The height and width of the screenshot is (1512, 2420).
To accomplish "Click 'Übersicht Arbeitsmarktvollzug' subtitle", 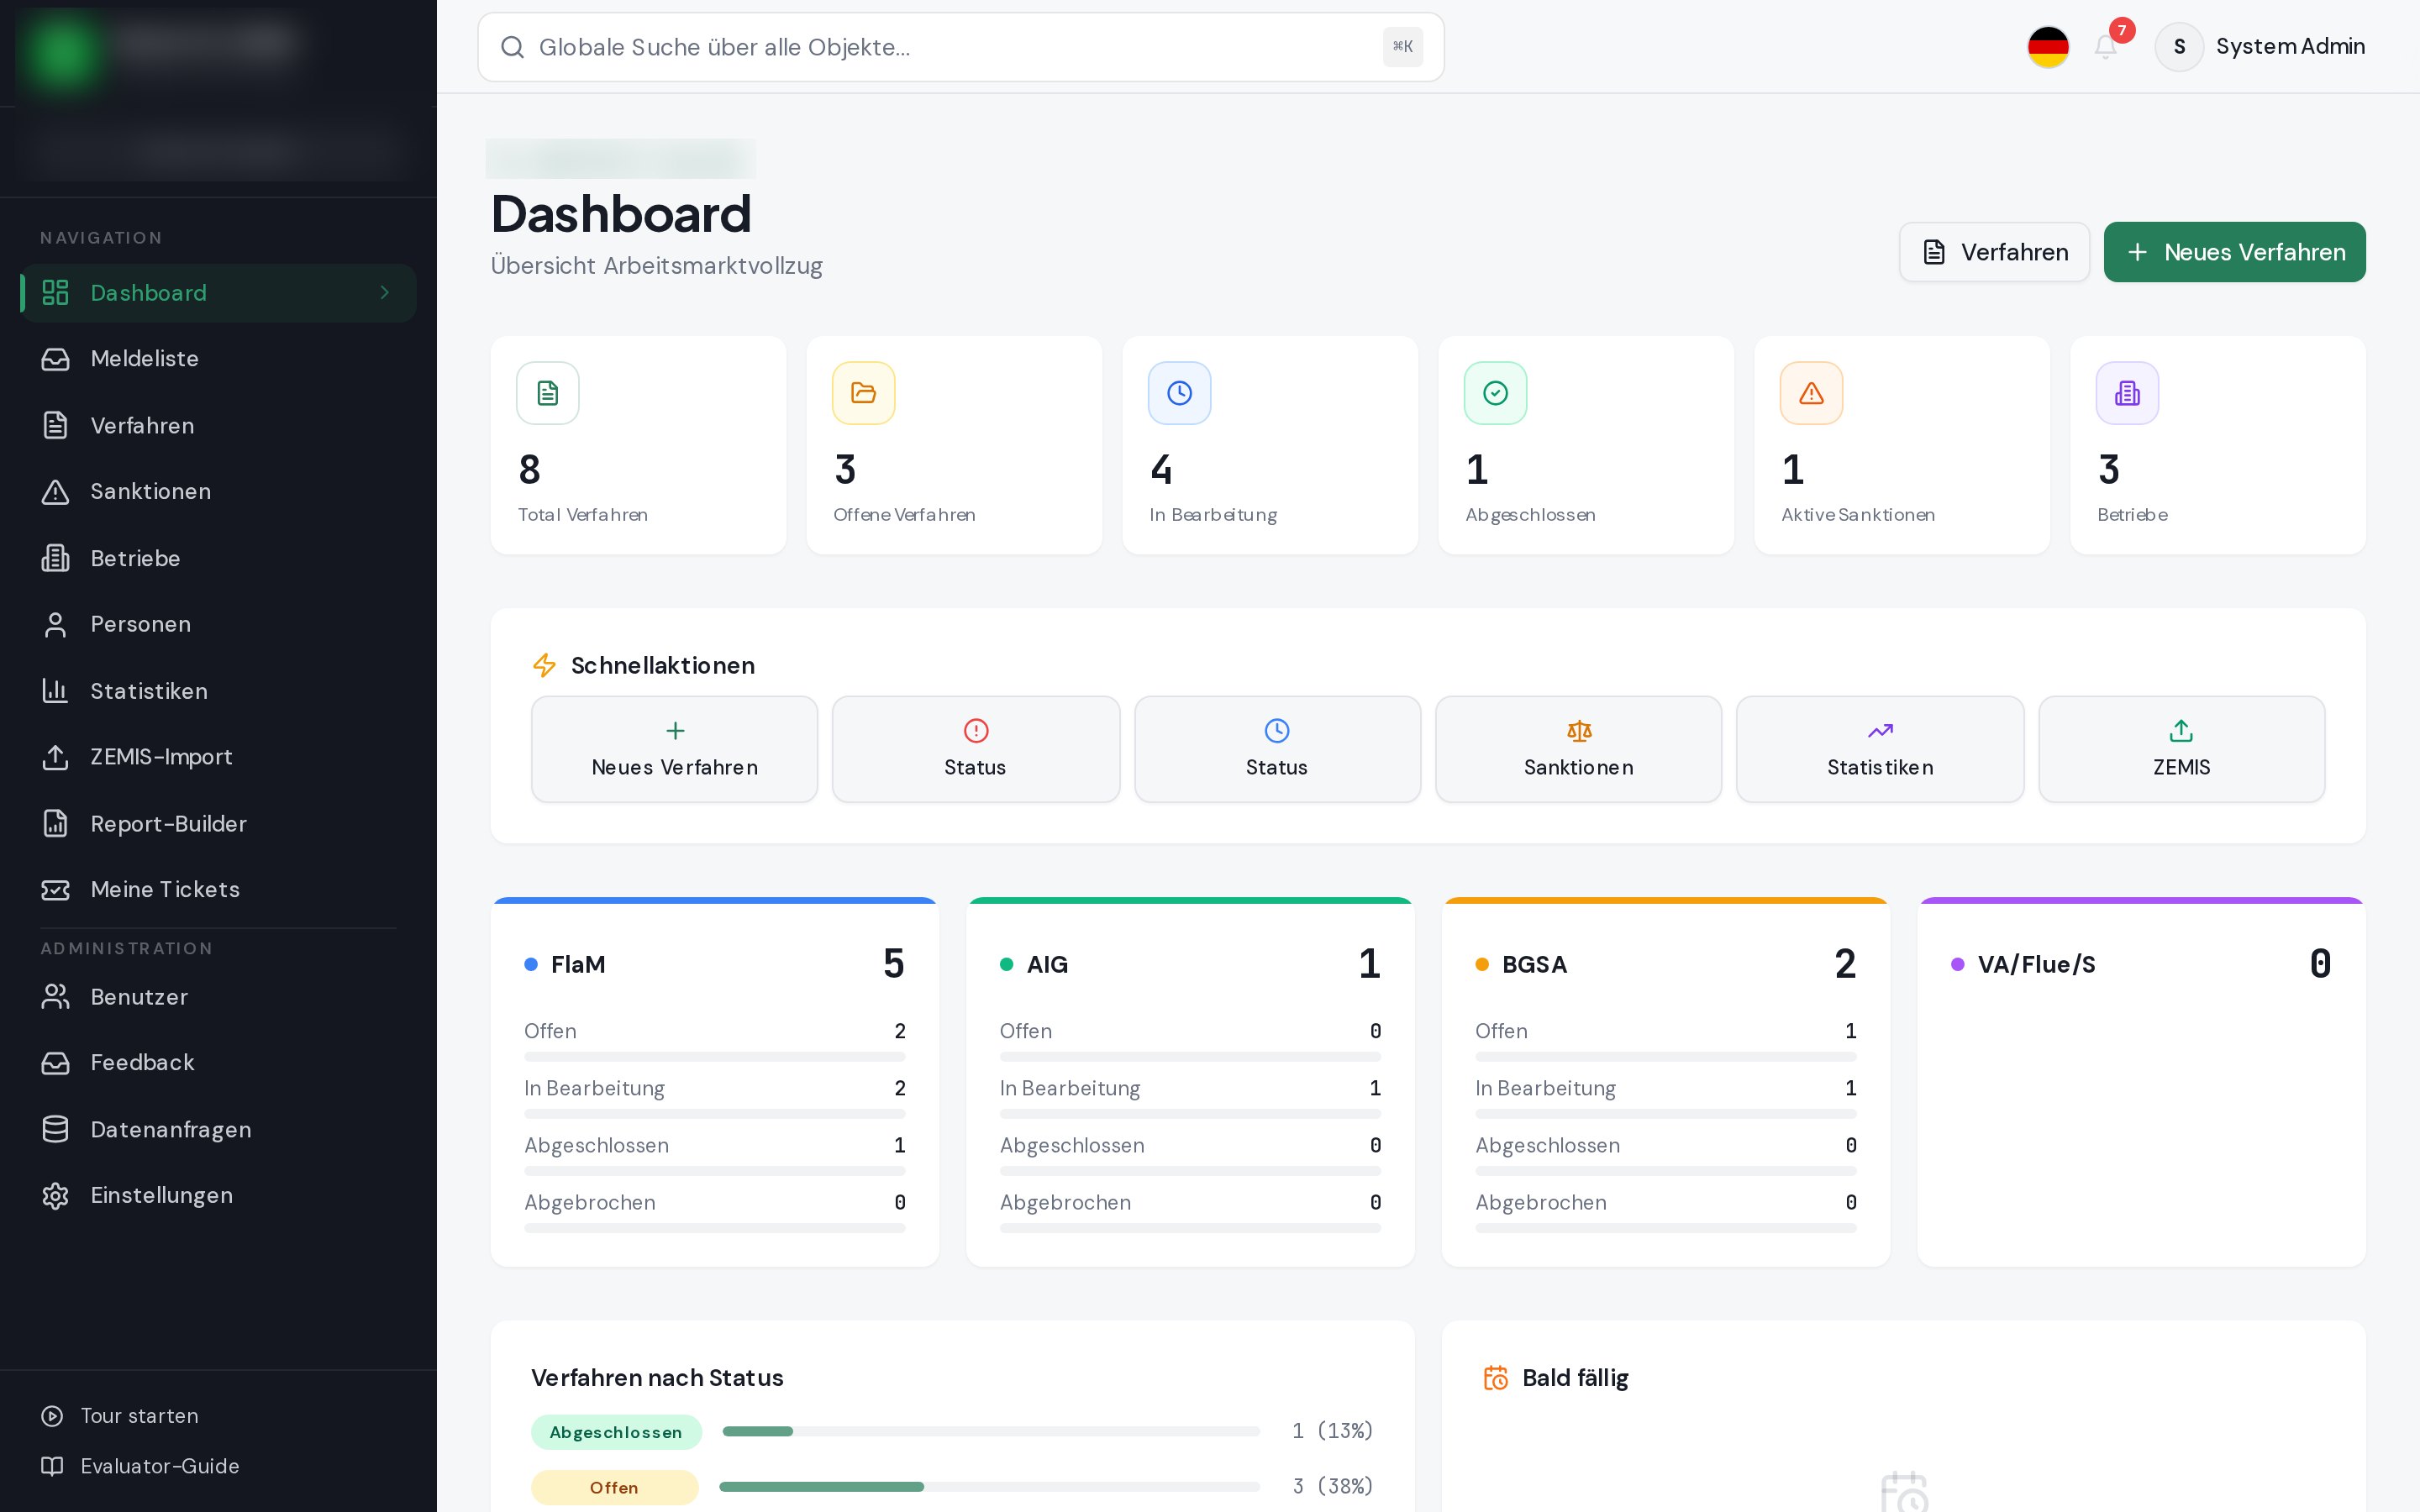I will click(x=657, y=266).
